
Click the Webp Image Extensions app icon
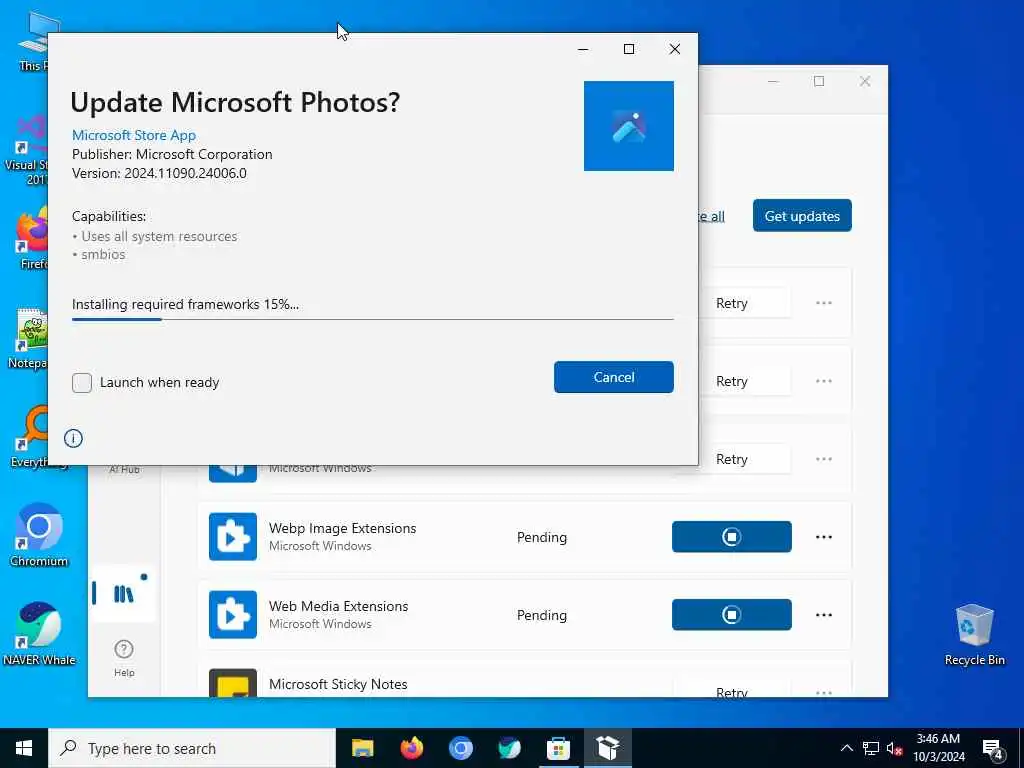(x=232, y=537)
